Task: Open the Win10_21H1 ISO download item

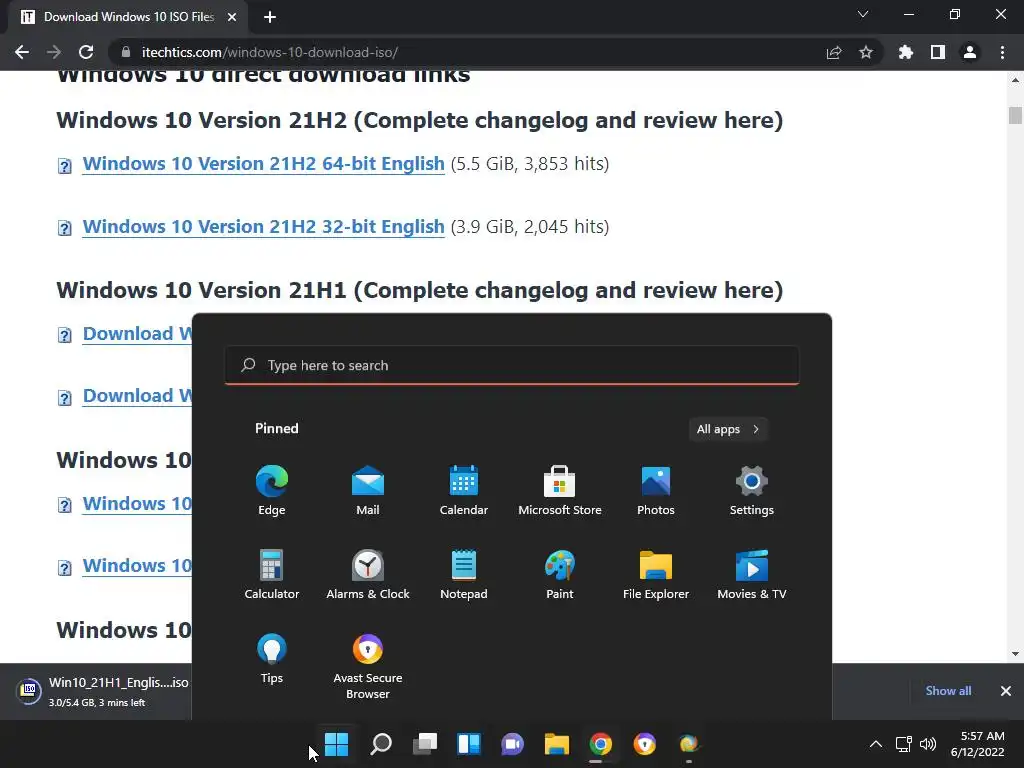Action: pos(102,691)
